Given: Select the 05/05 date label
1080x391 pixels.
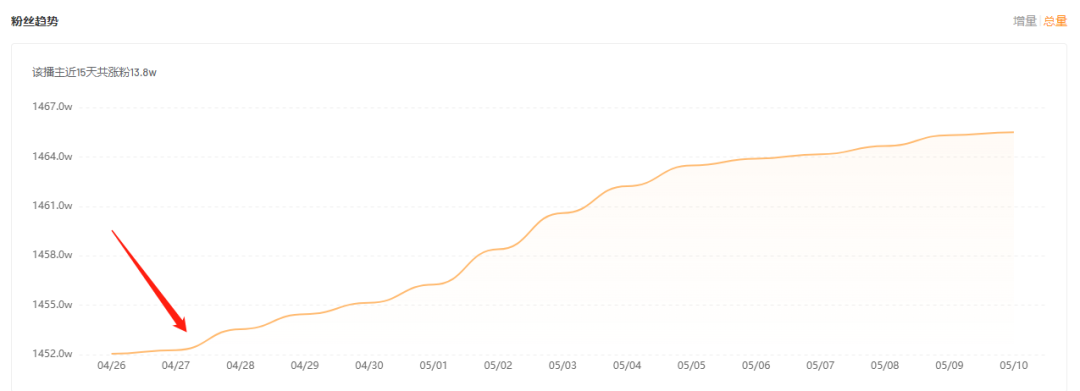Looking at the screenshot, I should (x=691, y=366).
